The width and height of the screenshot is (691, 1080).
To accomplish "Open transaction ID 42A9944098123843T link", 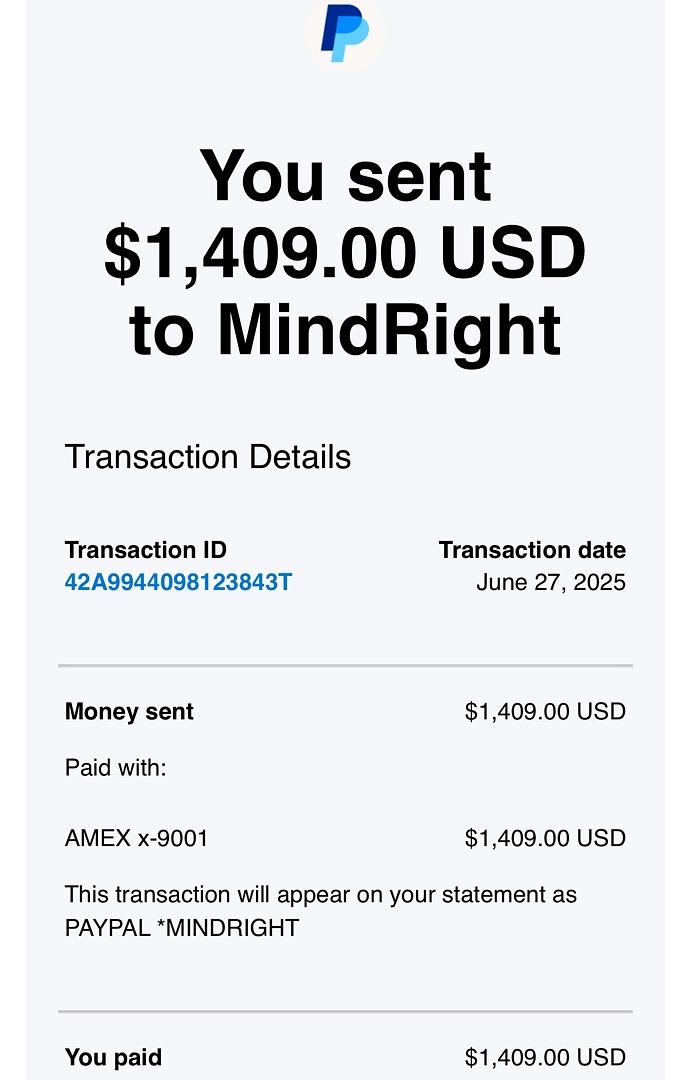I will click(x=178, y=582).
